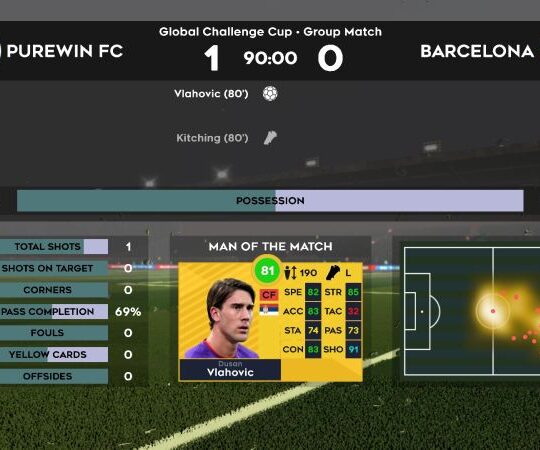Click the Global Challenge Cup match title
The height and width of the screenshot is (450, 540).
tap(270, 32)
